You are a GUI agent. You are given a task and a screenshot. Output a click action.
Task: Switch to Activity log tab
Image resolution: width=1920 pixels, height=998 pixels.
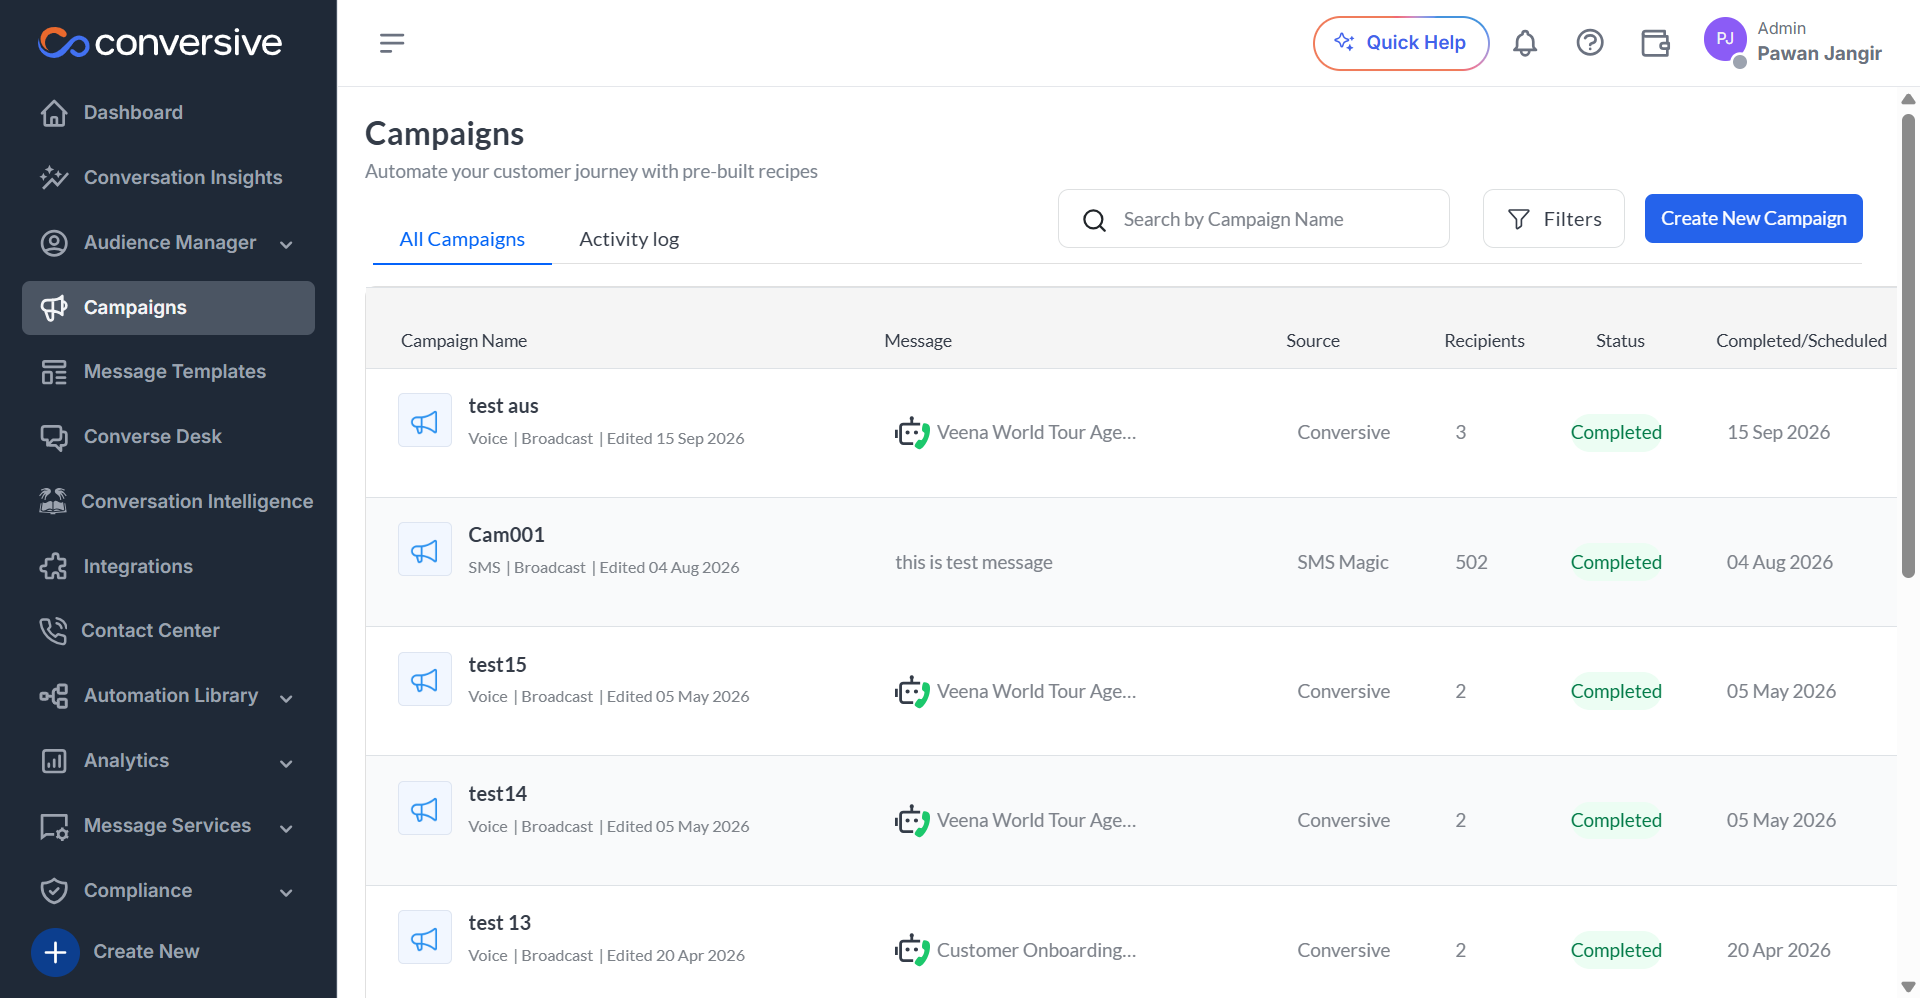[629, 239]
